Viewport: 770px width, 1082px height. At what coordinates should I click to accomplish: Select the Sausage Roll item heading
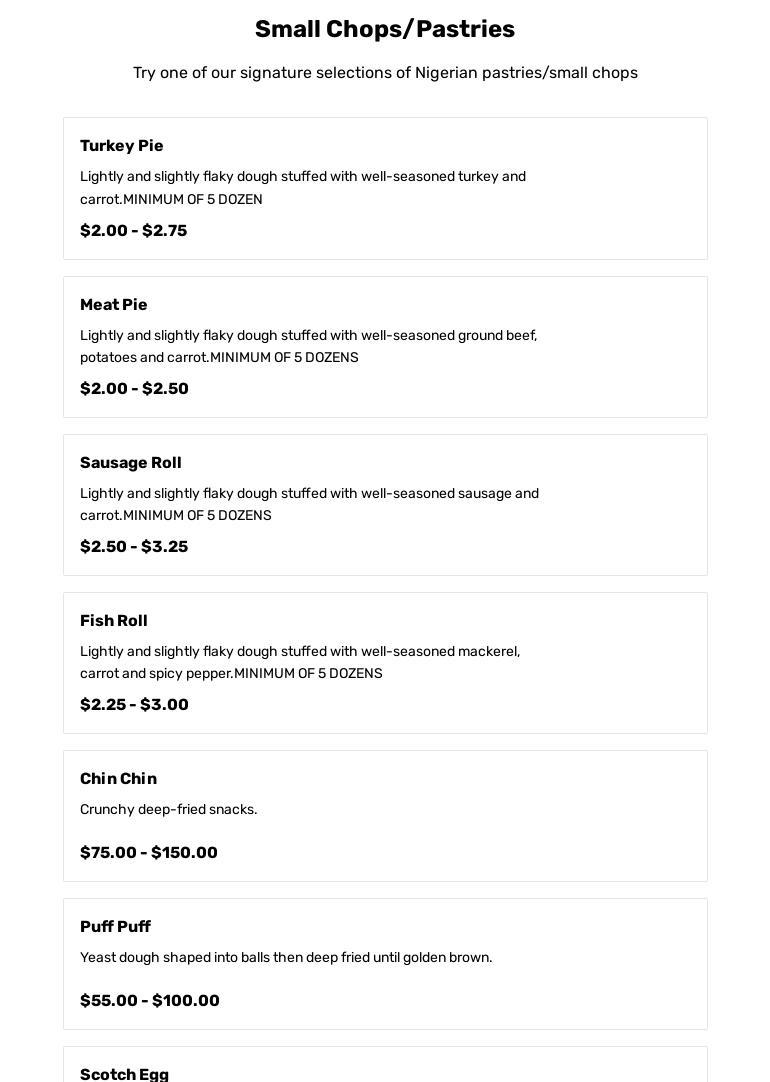[x=130, y=463]
